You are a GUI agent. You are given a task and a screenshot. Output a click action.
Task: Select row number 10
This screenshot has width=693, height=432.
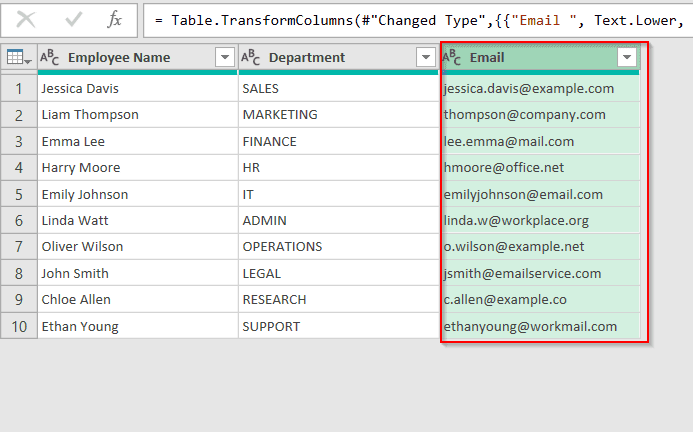point(19,326)
